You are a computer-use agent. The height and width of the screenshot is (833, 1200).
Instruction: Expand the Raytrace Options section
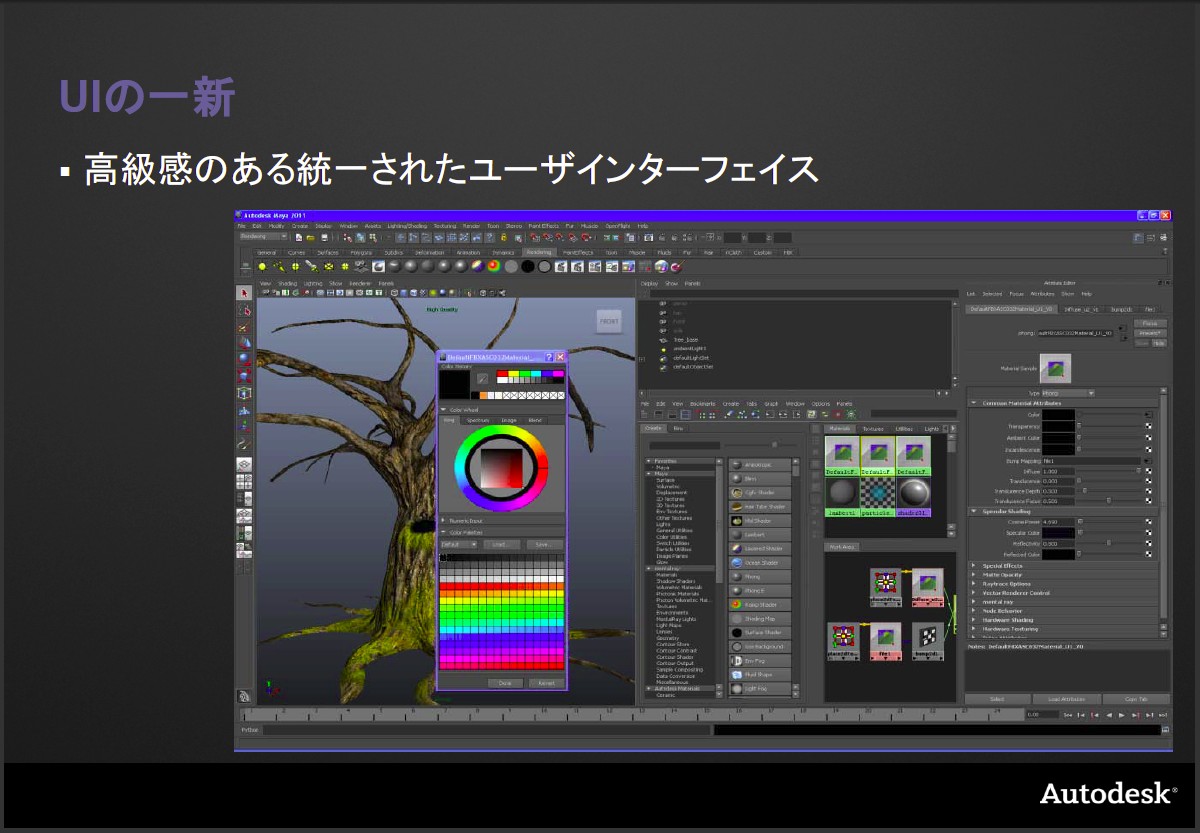point(974,584)
